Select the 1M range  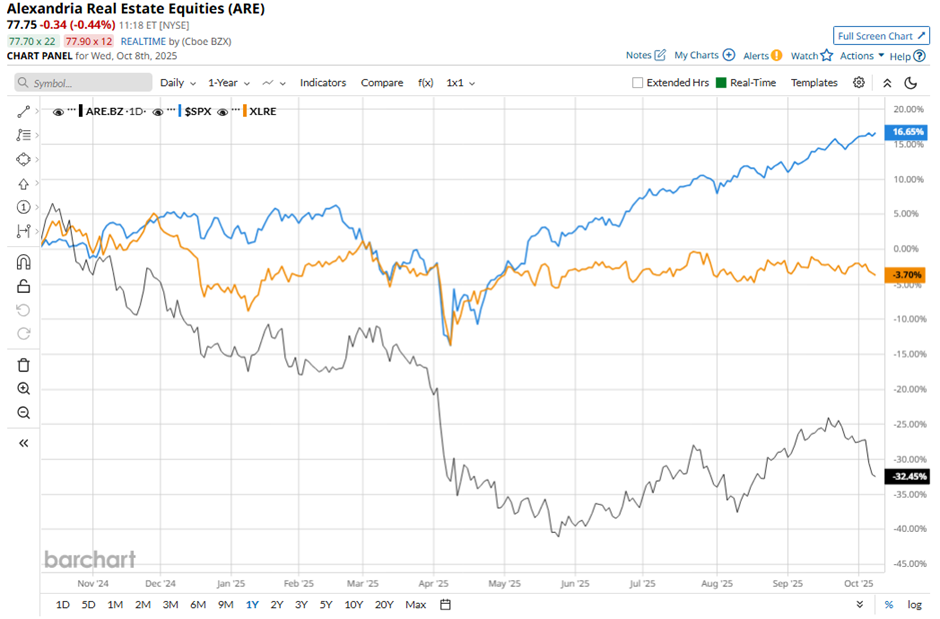[x=115, y=605]
